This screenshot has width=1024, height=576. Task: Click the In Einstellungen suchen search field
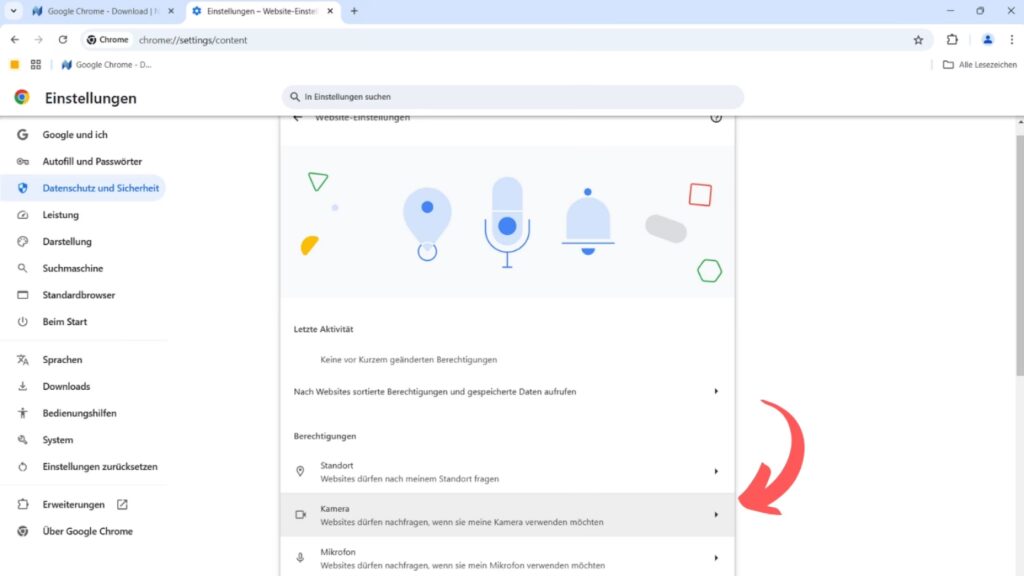pyautogui.click(x=512, y=97)
